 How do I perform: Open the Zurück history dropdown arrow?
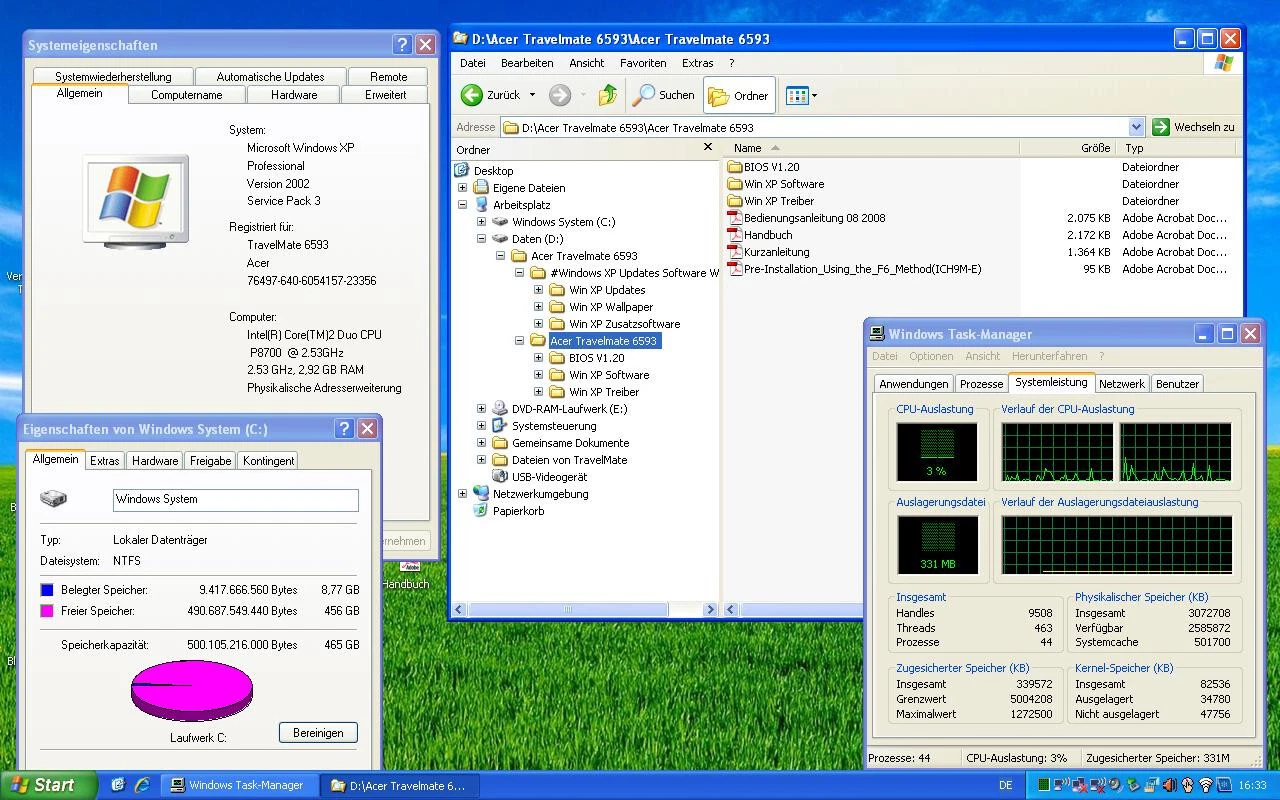click(532, 95)
